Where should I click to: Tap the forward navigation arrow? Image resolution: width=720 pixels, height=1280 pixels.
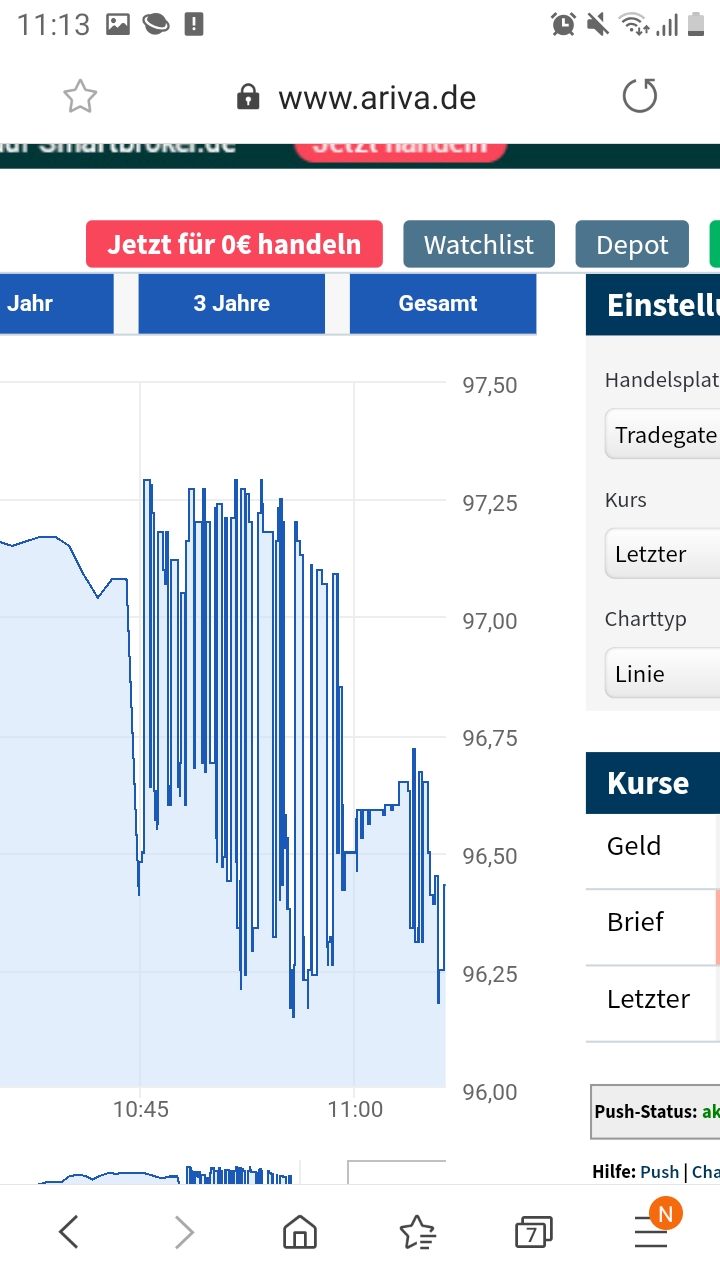[184, 1231]
